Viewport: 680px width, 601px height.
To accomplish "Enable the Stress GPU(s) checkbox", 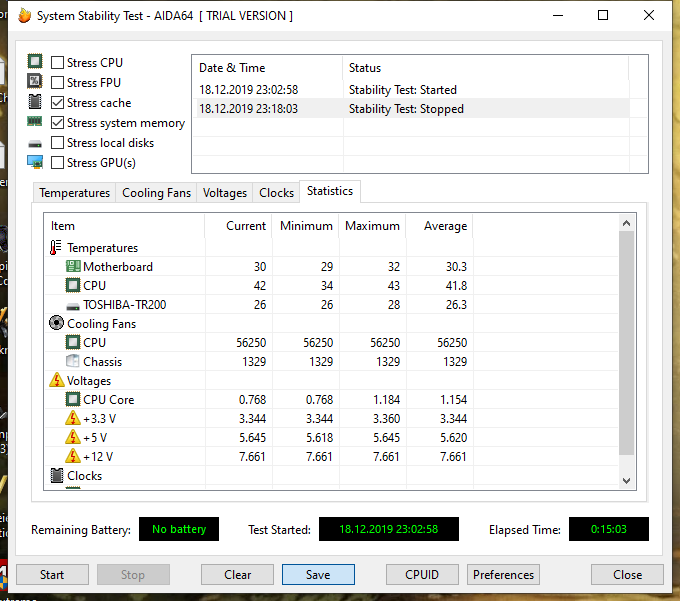I will click(57, 163).
